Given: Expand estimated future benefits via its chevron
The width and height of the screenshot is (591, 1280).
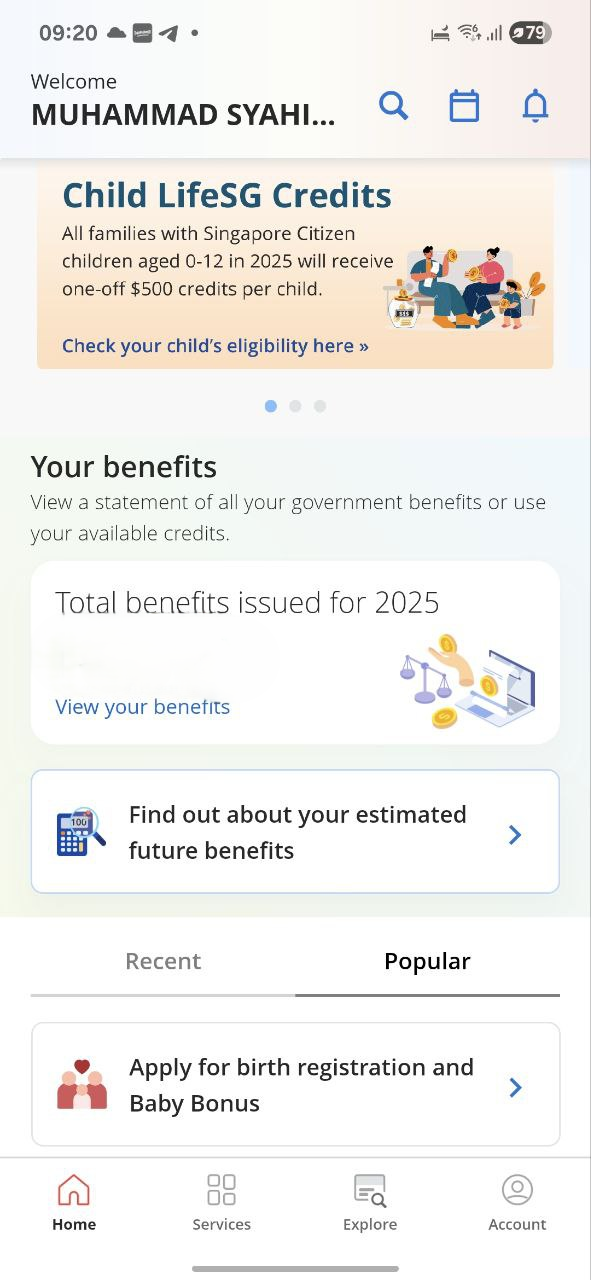Looking at the screenshot, I should pyautogui.click(x=514, y=833).
